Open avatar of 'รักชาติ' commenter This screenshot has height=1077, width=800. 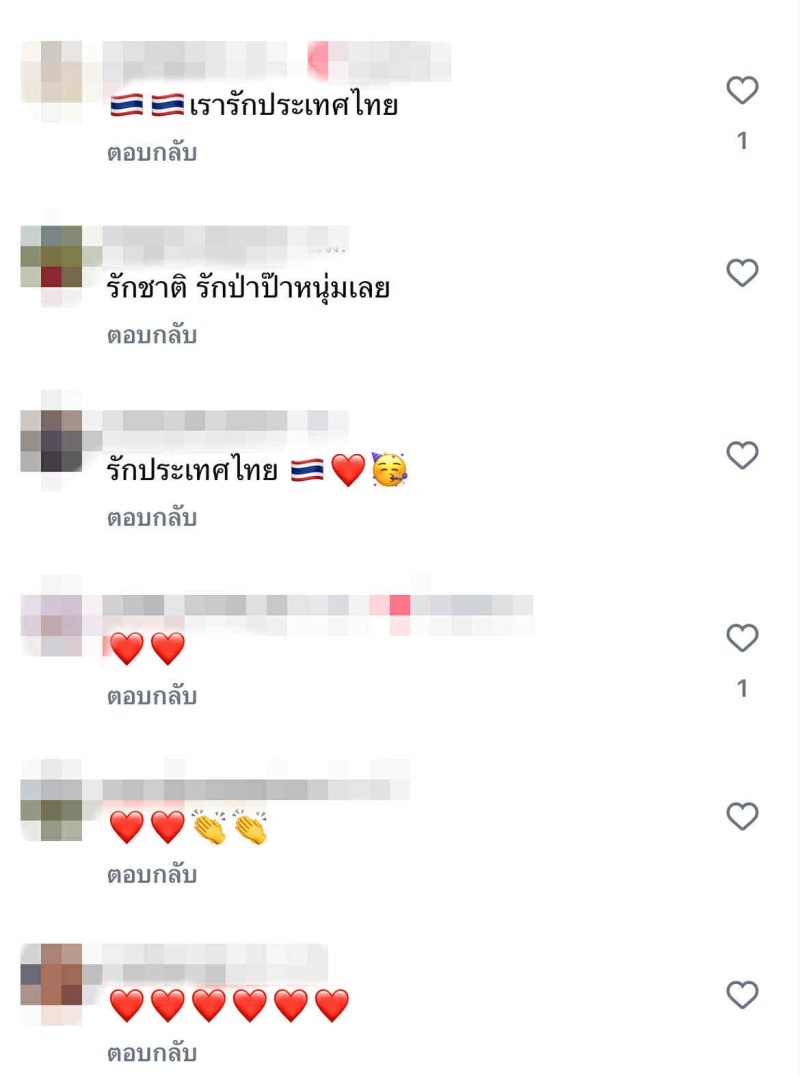point(52,256)
